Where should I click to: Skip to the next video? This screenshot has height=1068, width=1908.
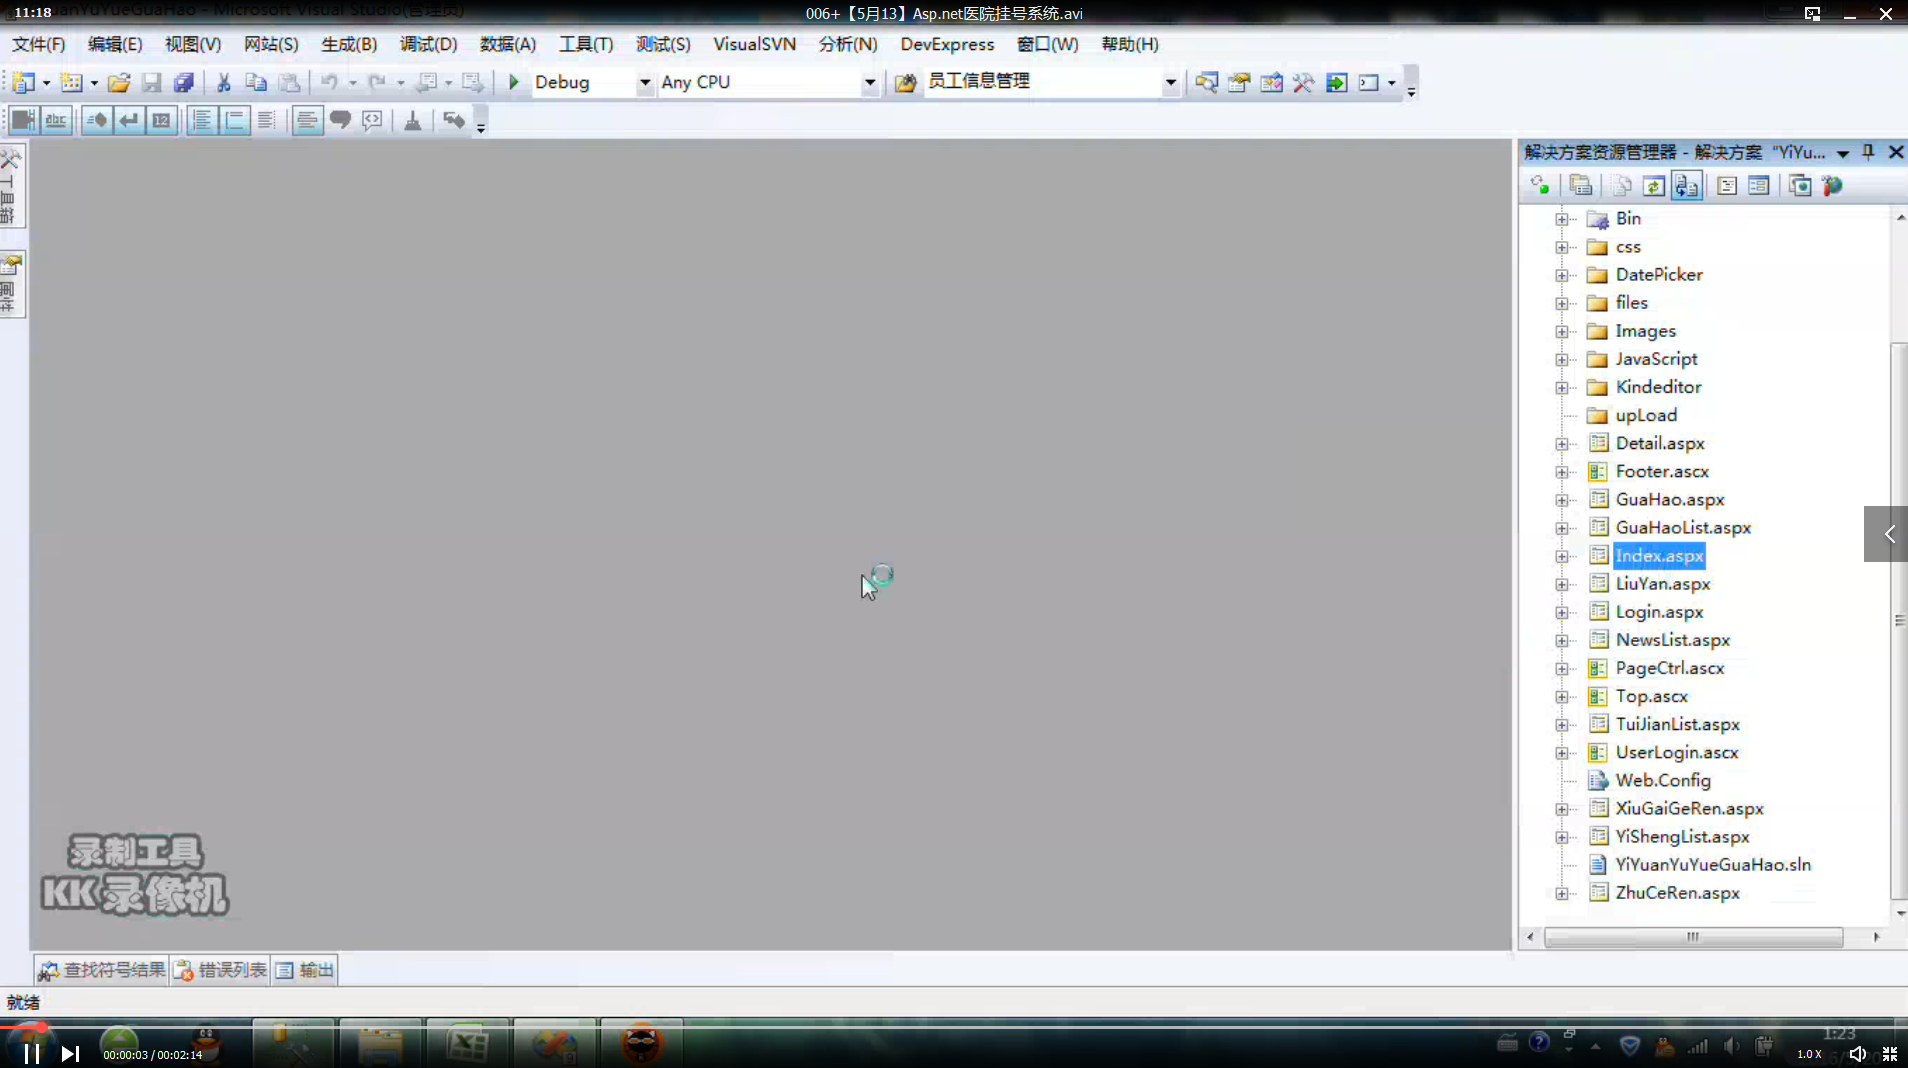coord(69,1053)
